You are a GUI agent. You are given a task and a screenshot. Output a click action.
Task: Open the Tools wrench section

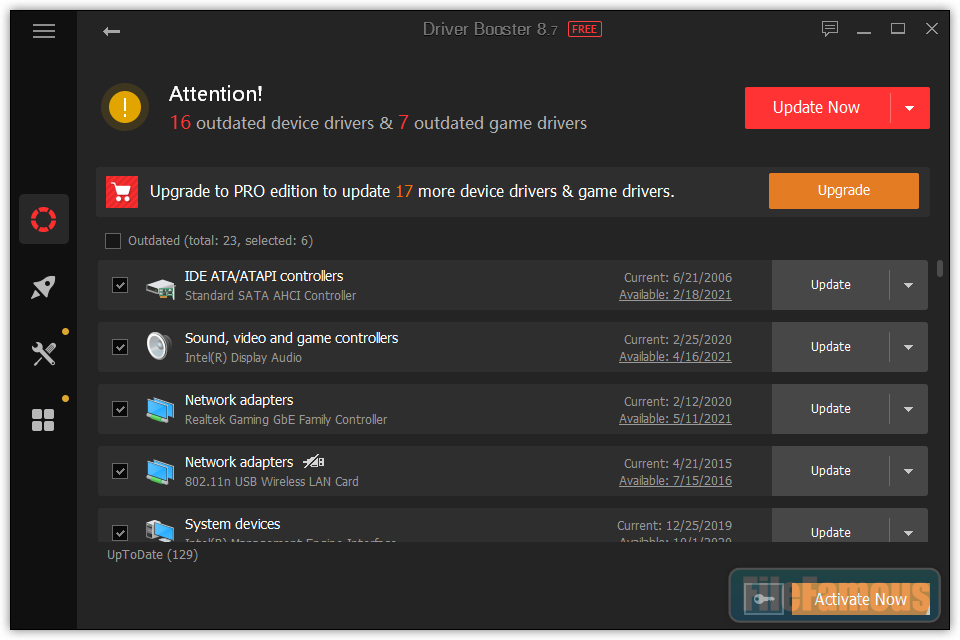click(x=43, y=353)
